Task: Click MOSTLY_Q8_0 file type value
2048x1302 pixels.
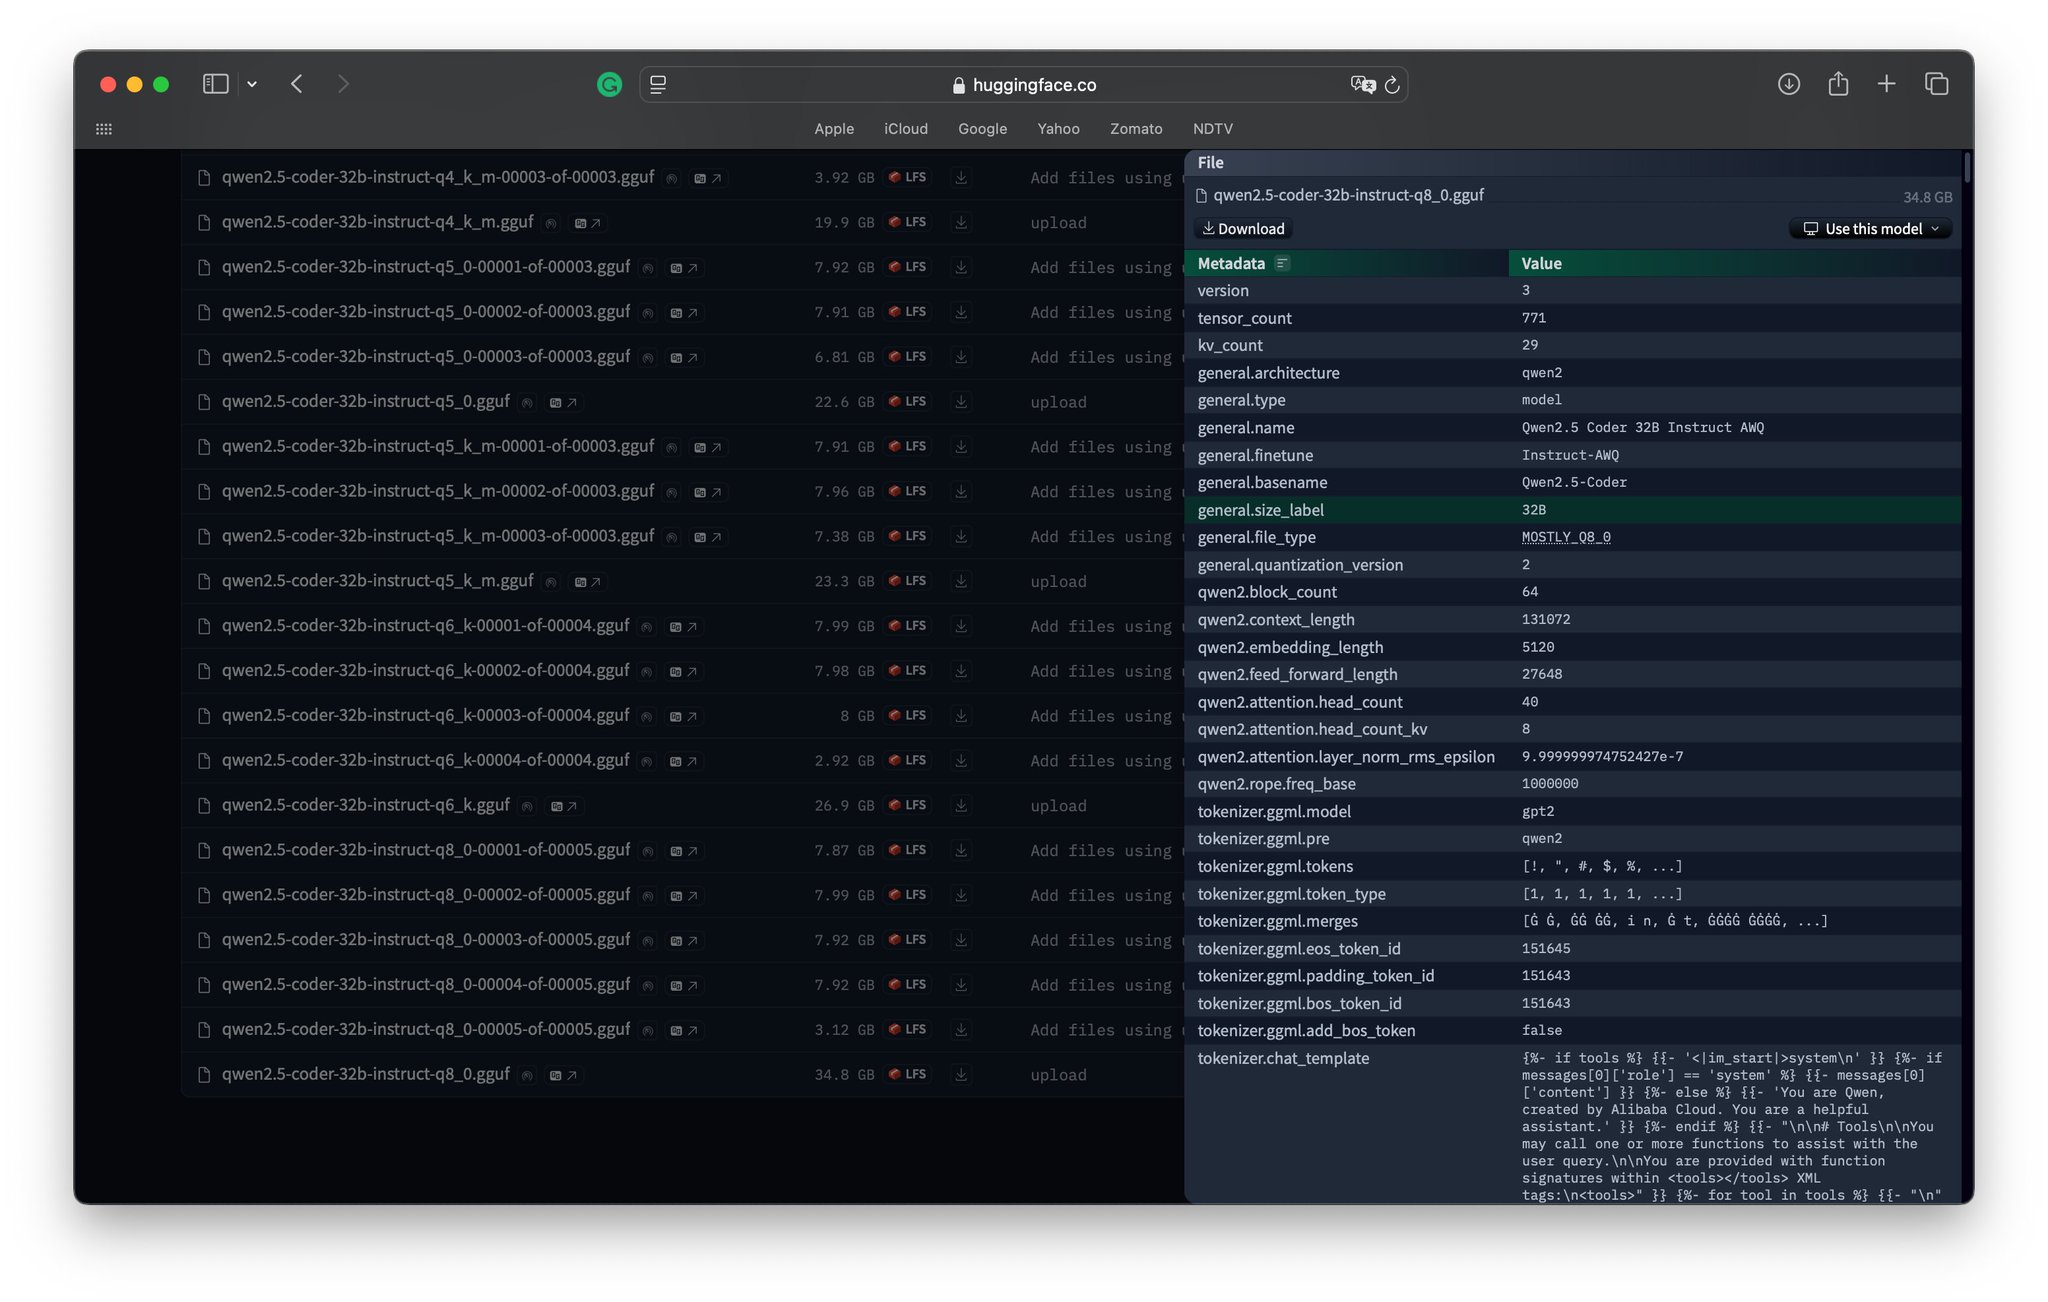Action: tap(1566, 537)
